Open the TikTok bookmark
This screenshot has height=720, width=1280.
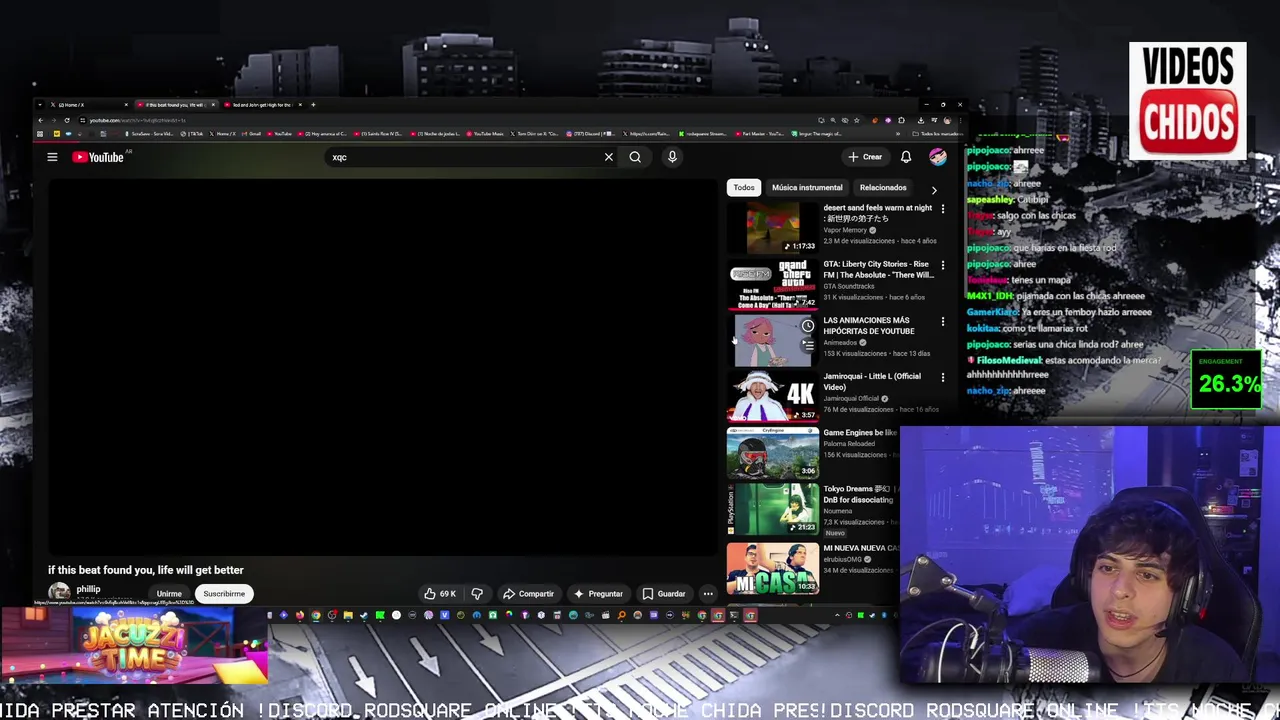click(191, 134)
